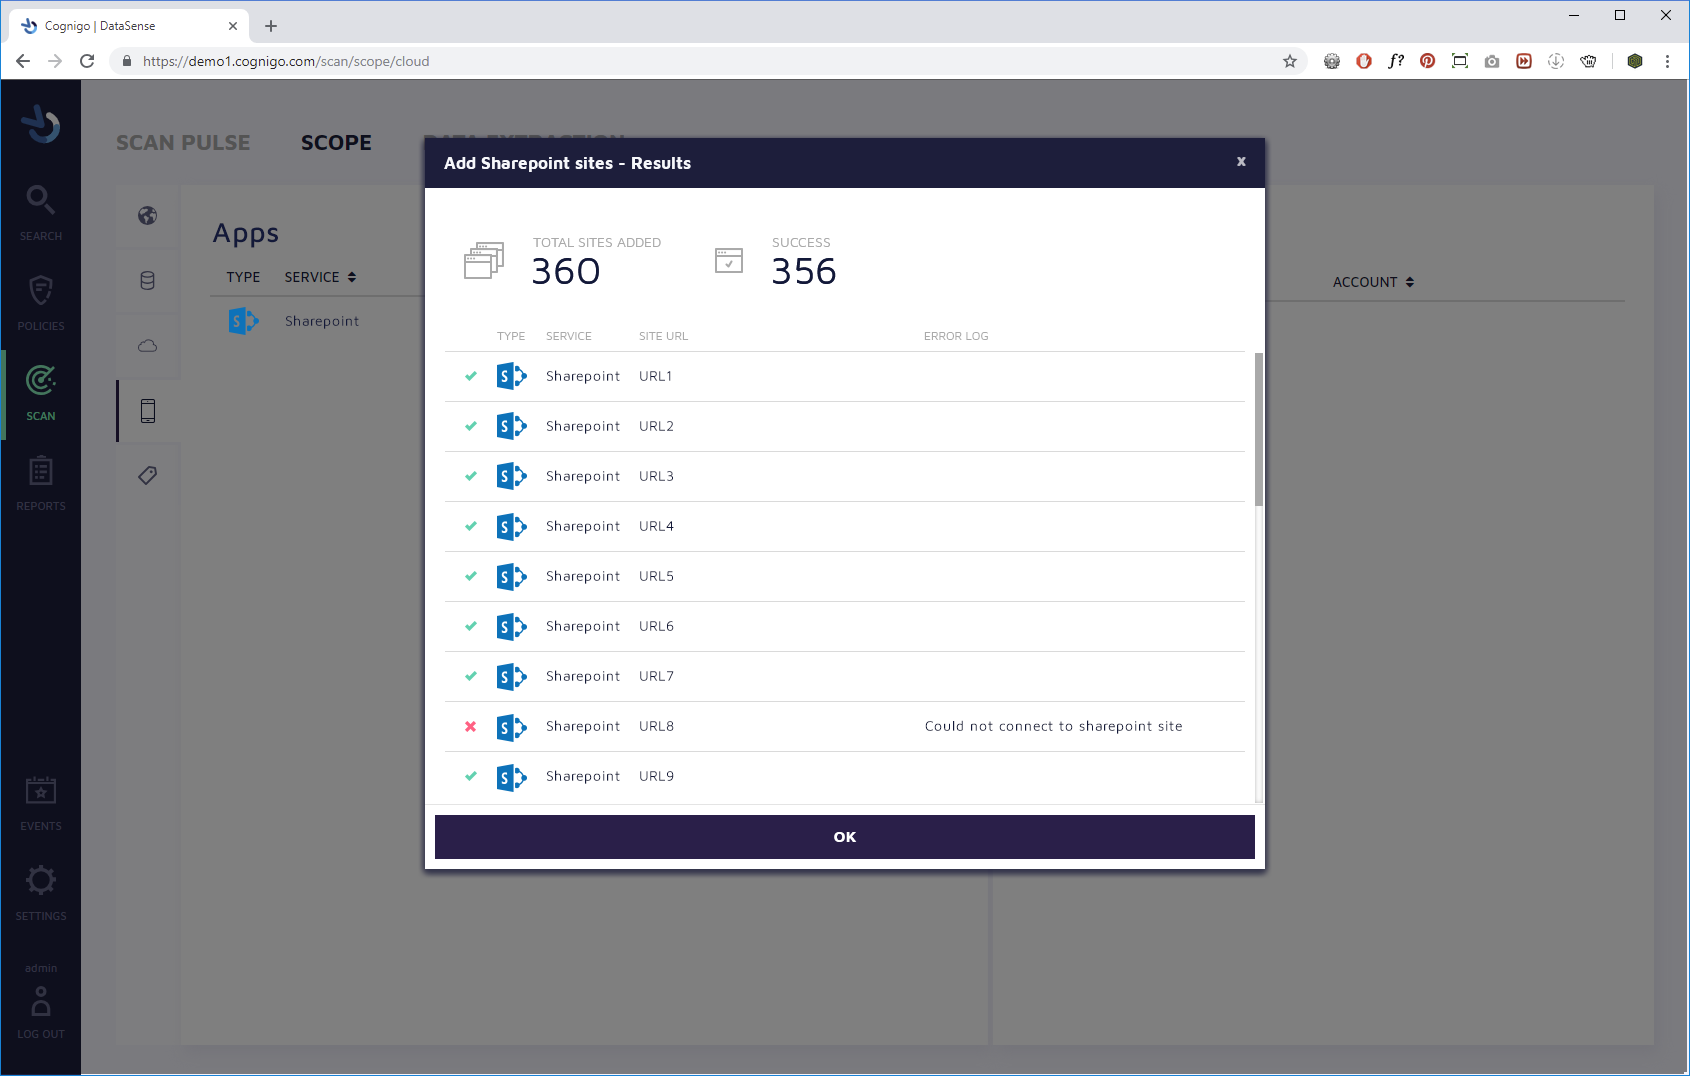
Task: Click the 360 total sites value
Action: coord(566,271)
